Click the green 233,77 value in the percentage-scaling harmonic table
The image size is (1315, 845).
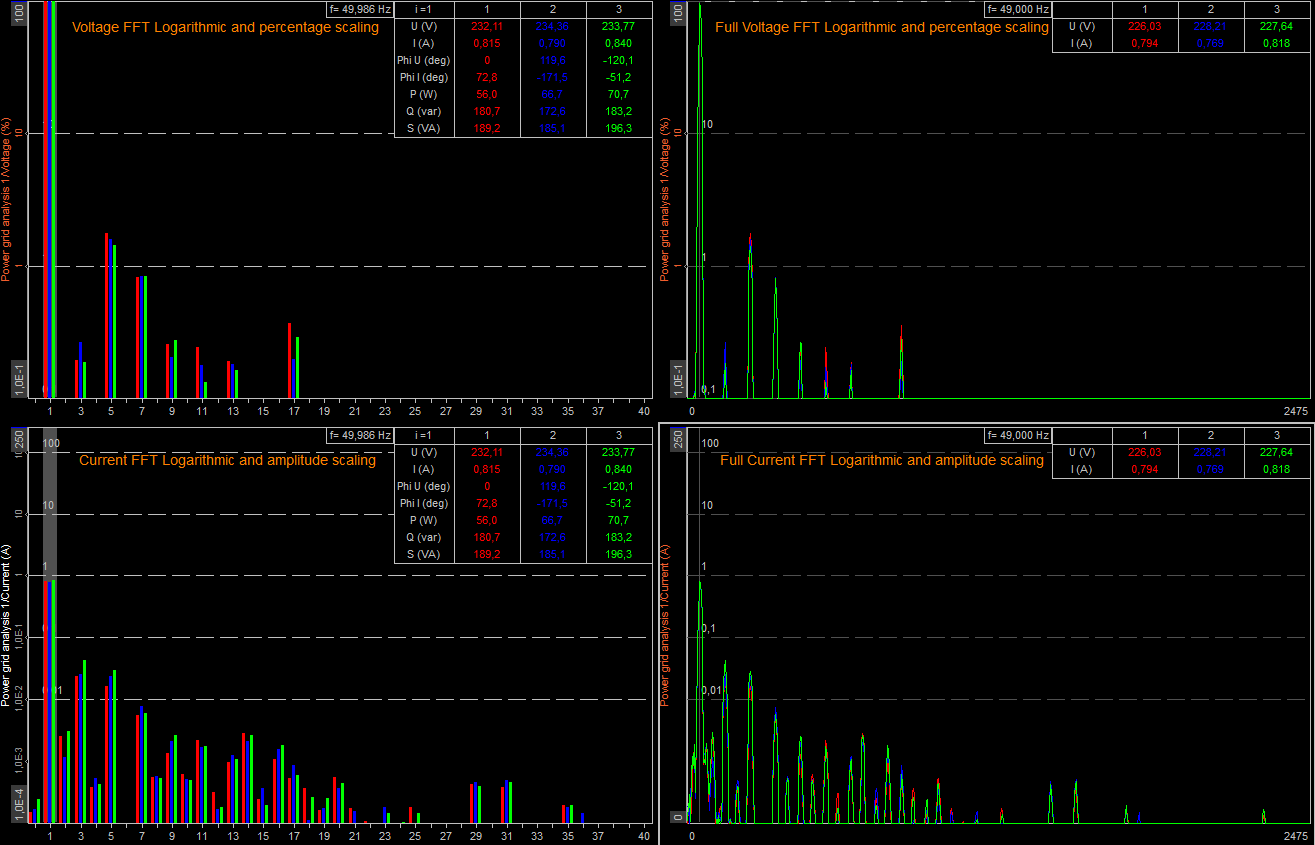click(618, 27)
